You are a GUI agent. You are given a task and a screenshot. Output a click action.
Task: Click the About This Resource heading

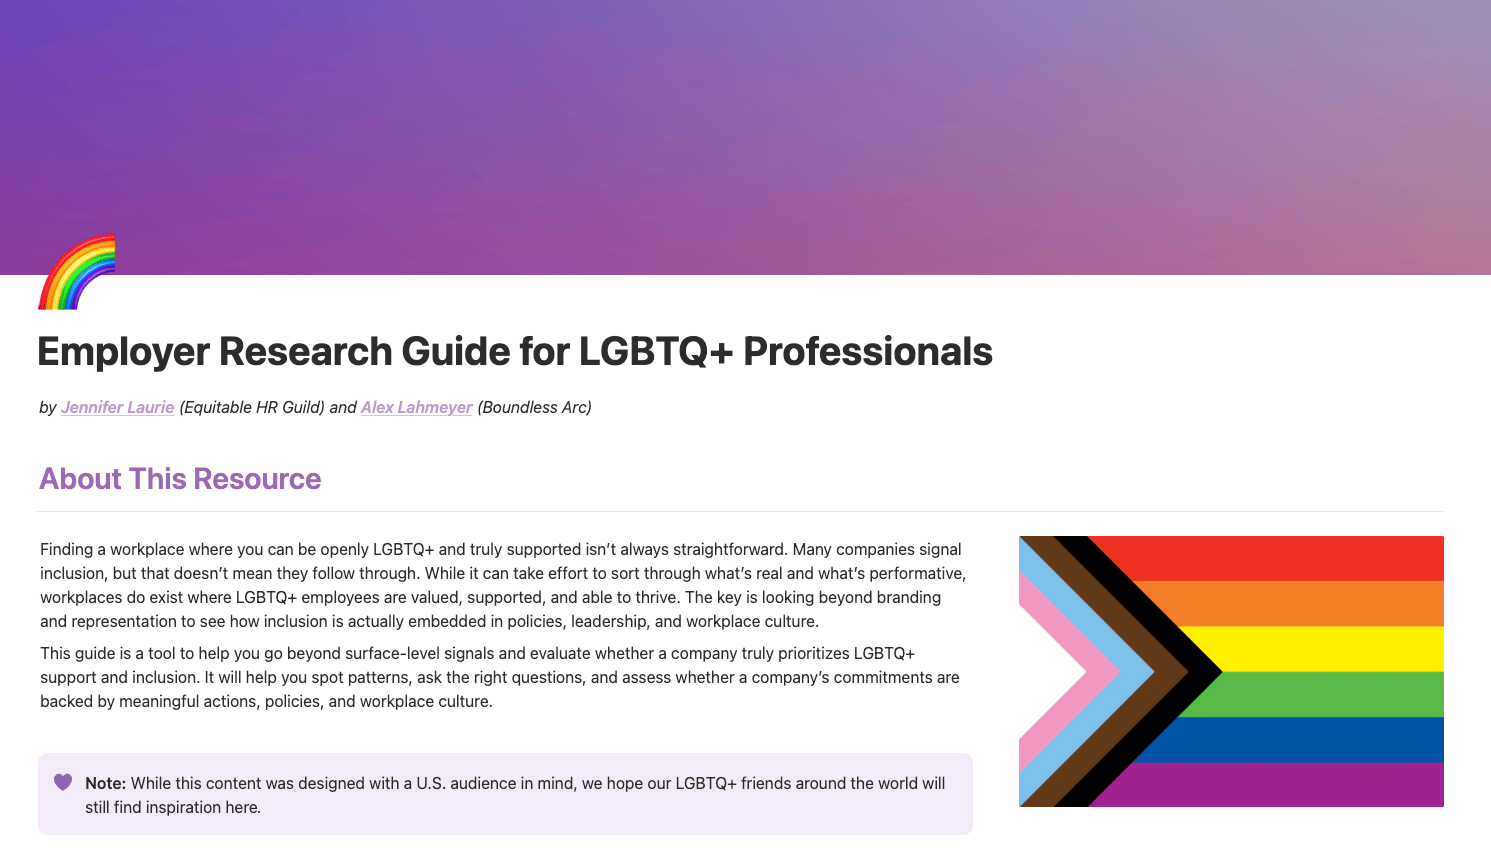click(x=179, y=479)
